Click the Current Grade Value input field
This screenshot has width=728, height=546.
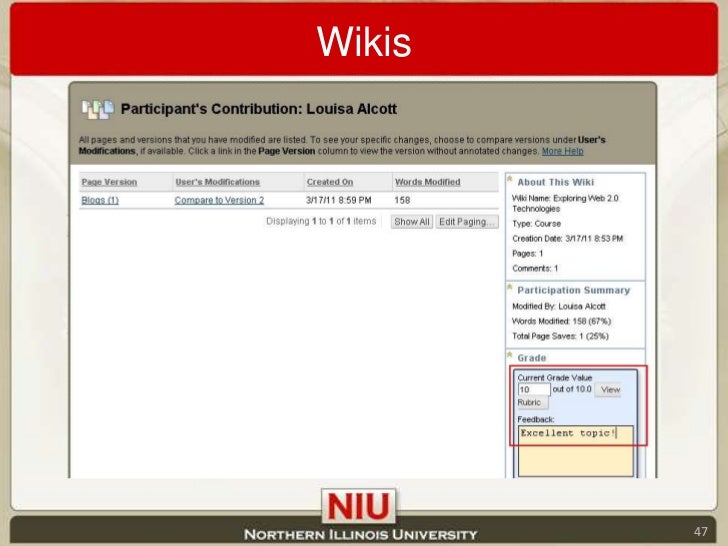(532, 389)
